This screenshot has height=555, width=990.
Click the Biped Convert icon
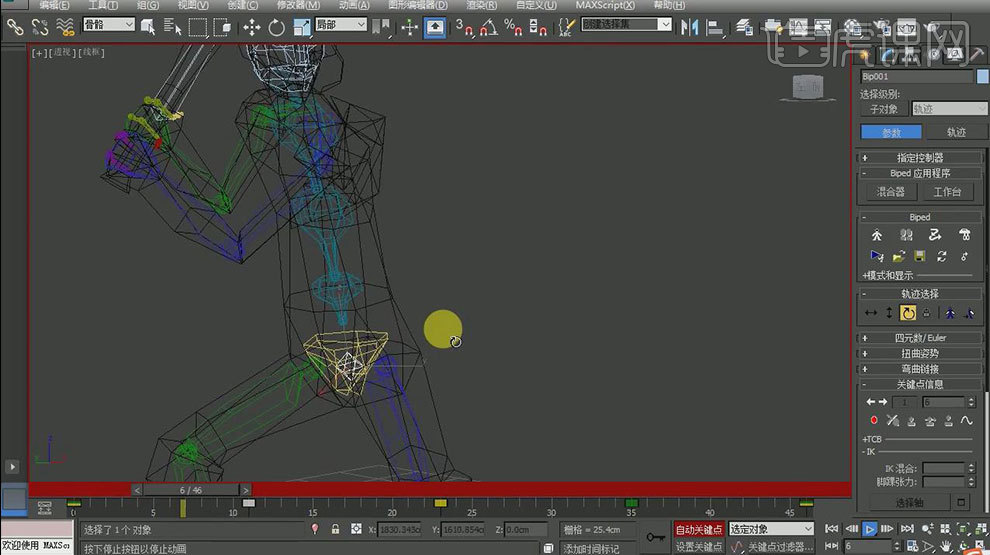941,256
